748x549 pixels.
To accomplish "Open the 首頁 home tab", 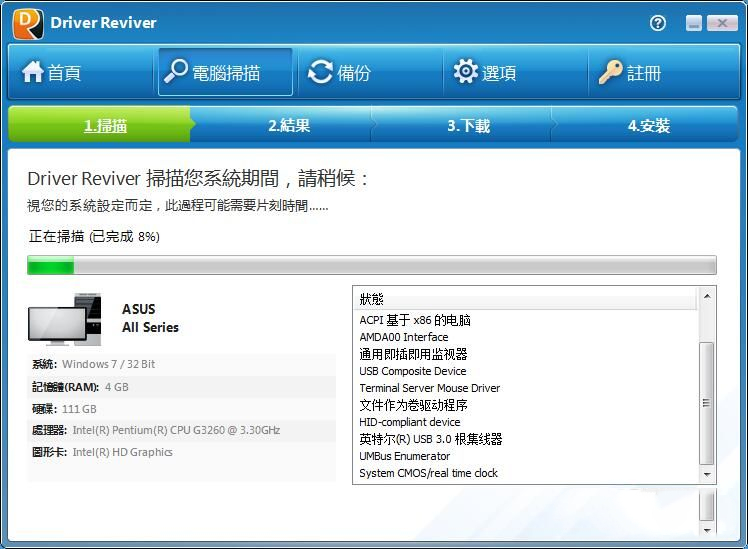I will 80,72.
